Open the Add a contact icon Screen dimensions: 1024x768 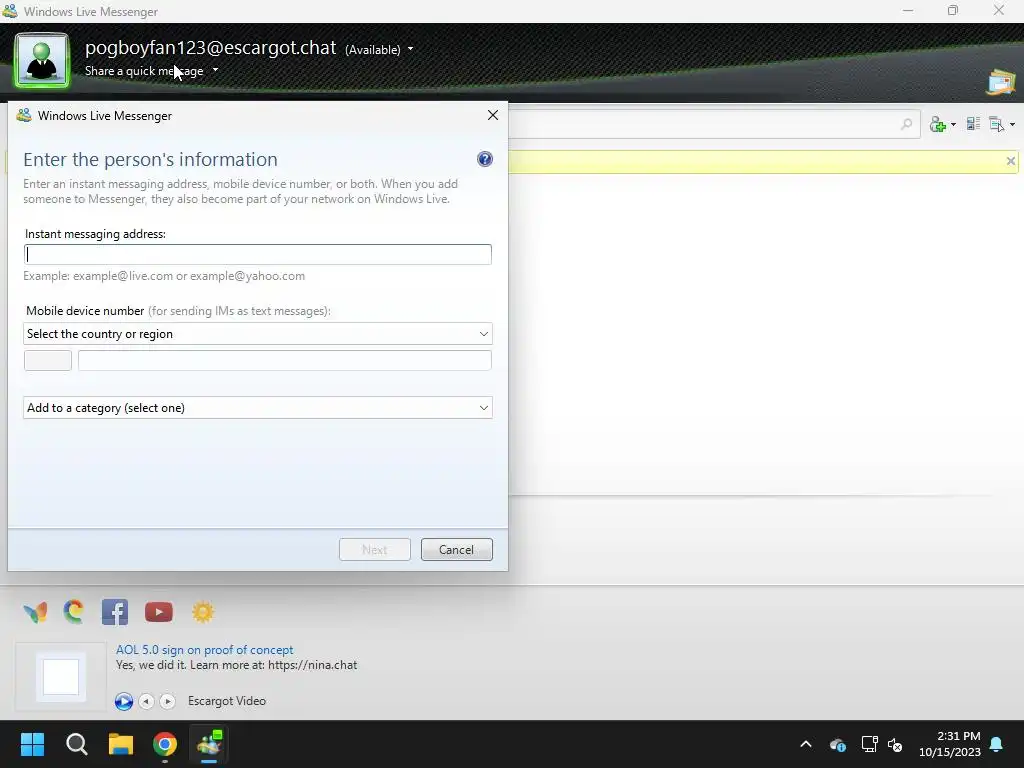click(x=938, y=124)
